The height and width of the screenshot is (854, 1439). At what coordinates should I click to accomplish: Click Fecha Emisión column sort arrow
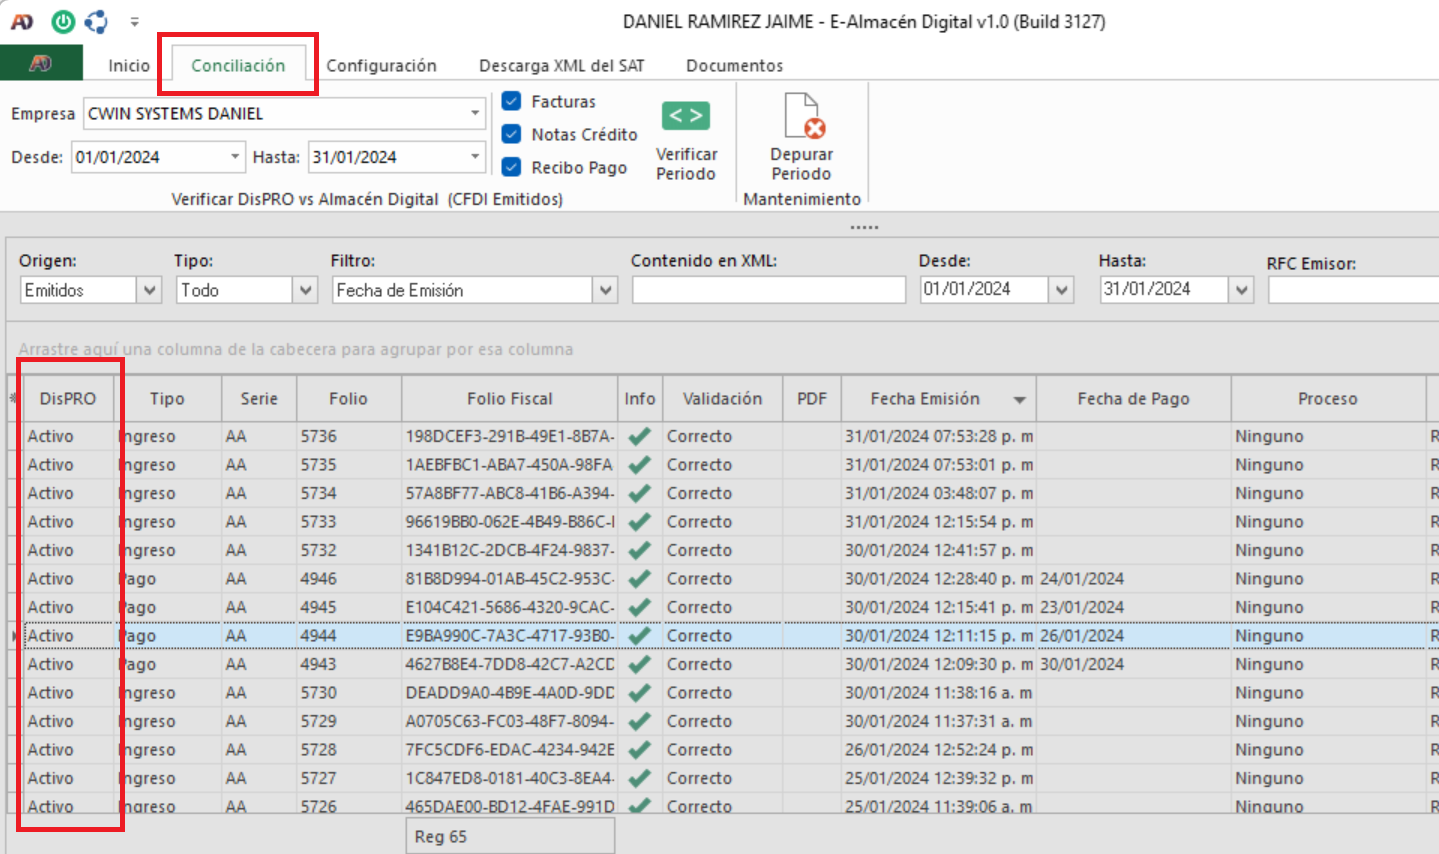[1019, 400]
